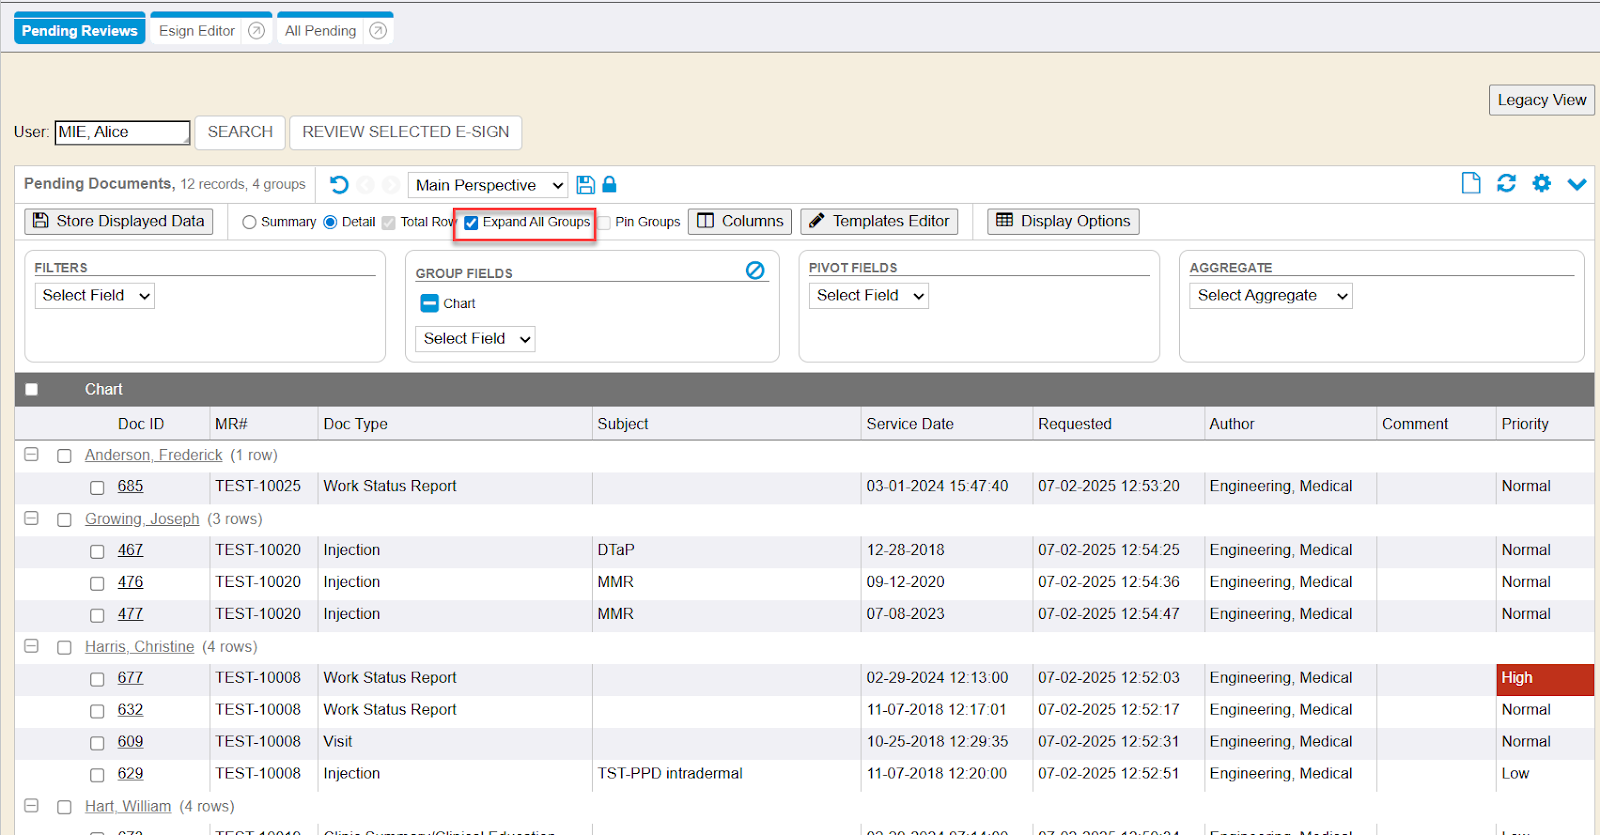Enable the Pin Groups checkbox
The height and width of the screenshot is (835, 1600).
(x=604, y=223)
